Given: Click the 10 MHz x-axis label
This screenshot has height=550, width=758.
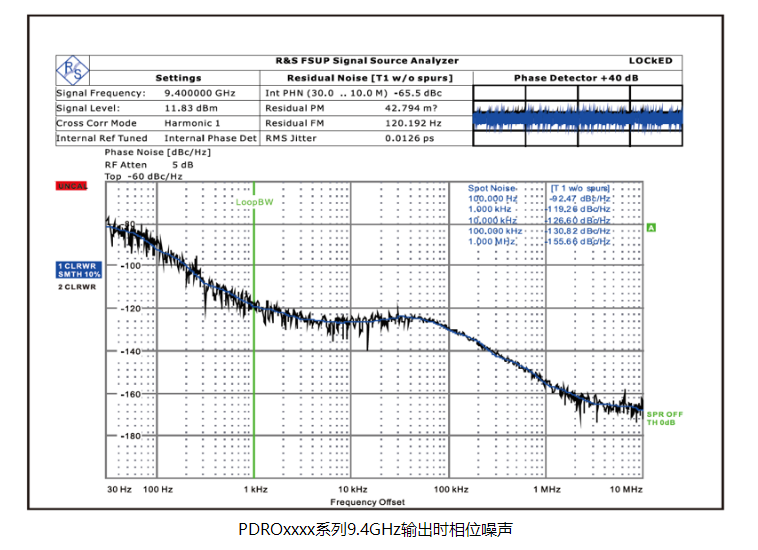Looking at the screenshot, I should click(626, 489).
